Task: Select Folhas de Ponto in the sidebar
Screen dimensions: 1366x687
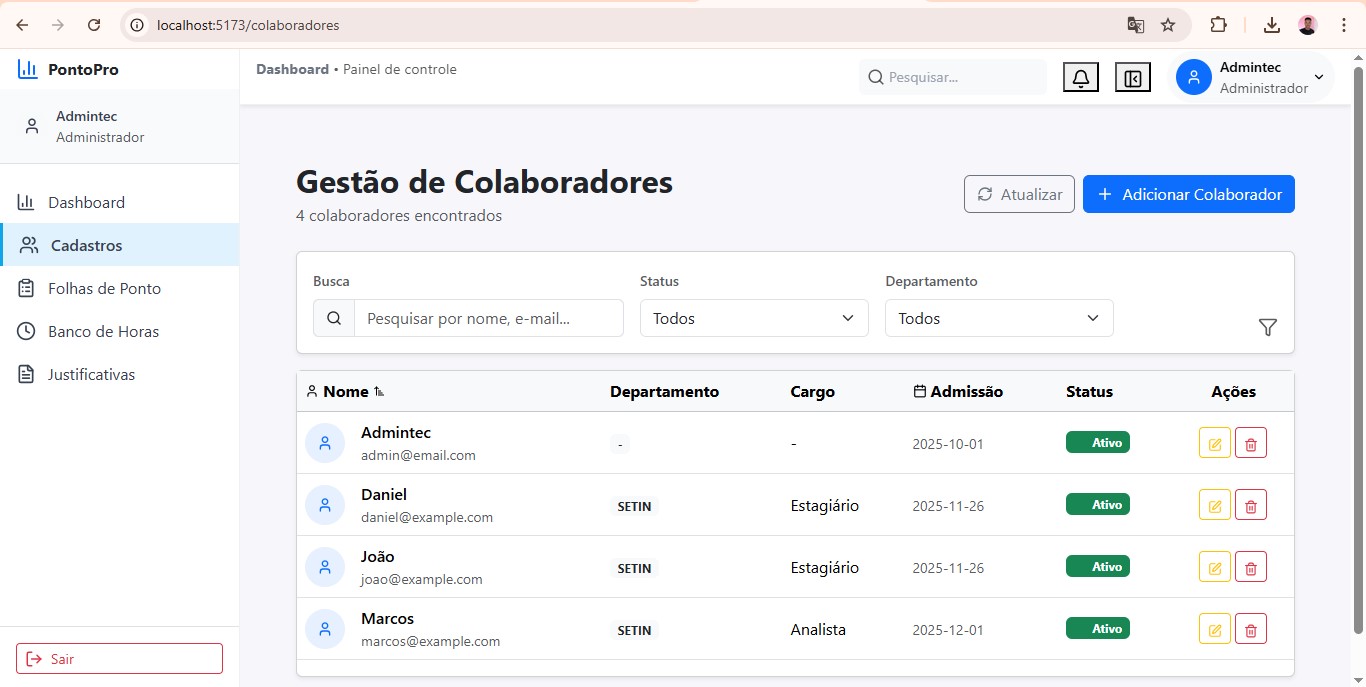Action: pyautogui.click(x=103, y=288)
